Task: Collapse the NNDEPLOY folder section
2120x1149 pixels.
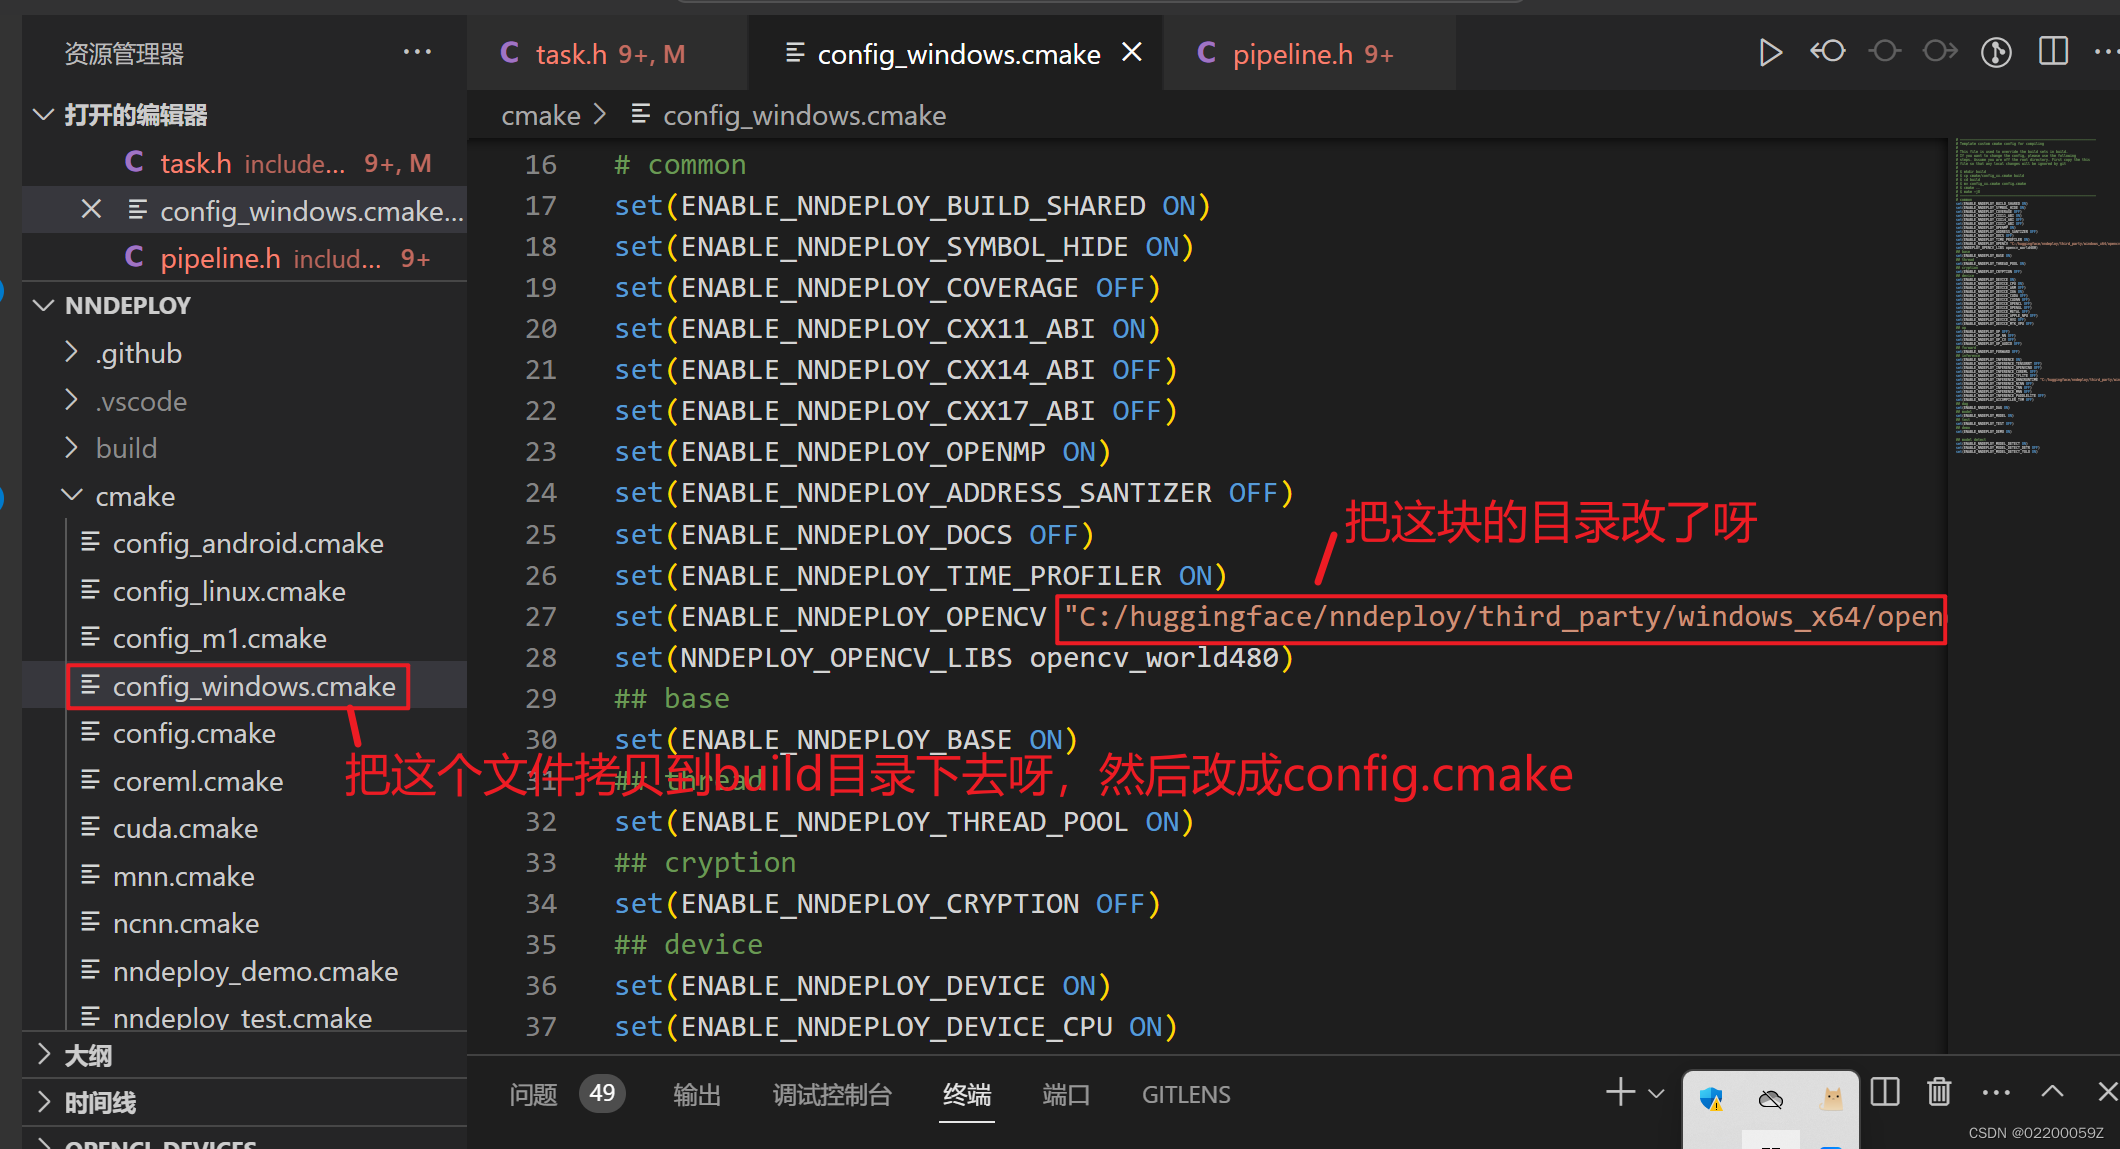Action: pyautogui.click(x=43, y=305)
